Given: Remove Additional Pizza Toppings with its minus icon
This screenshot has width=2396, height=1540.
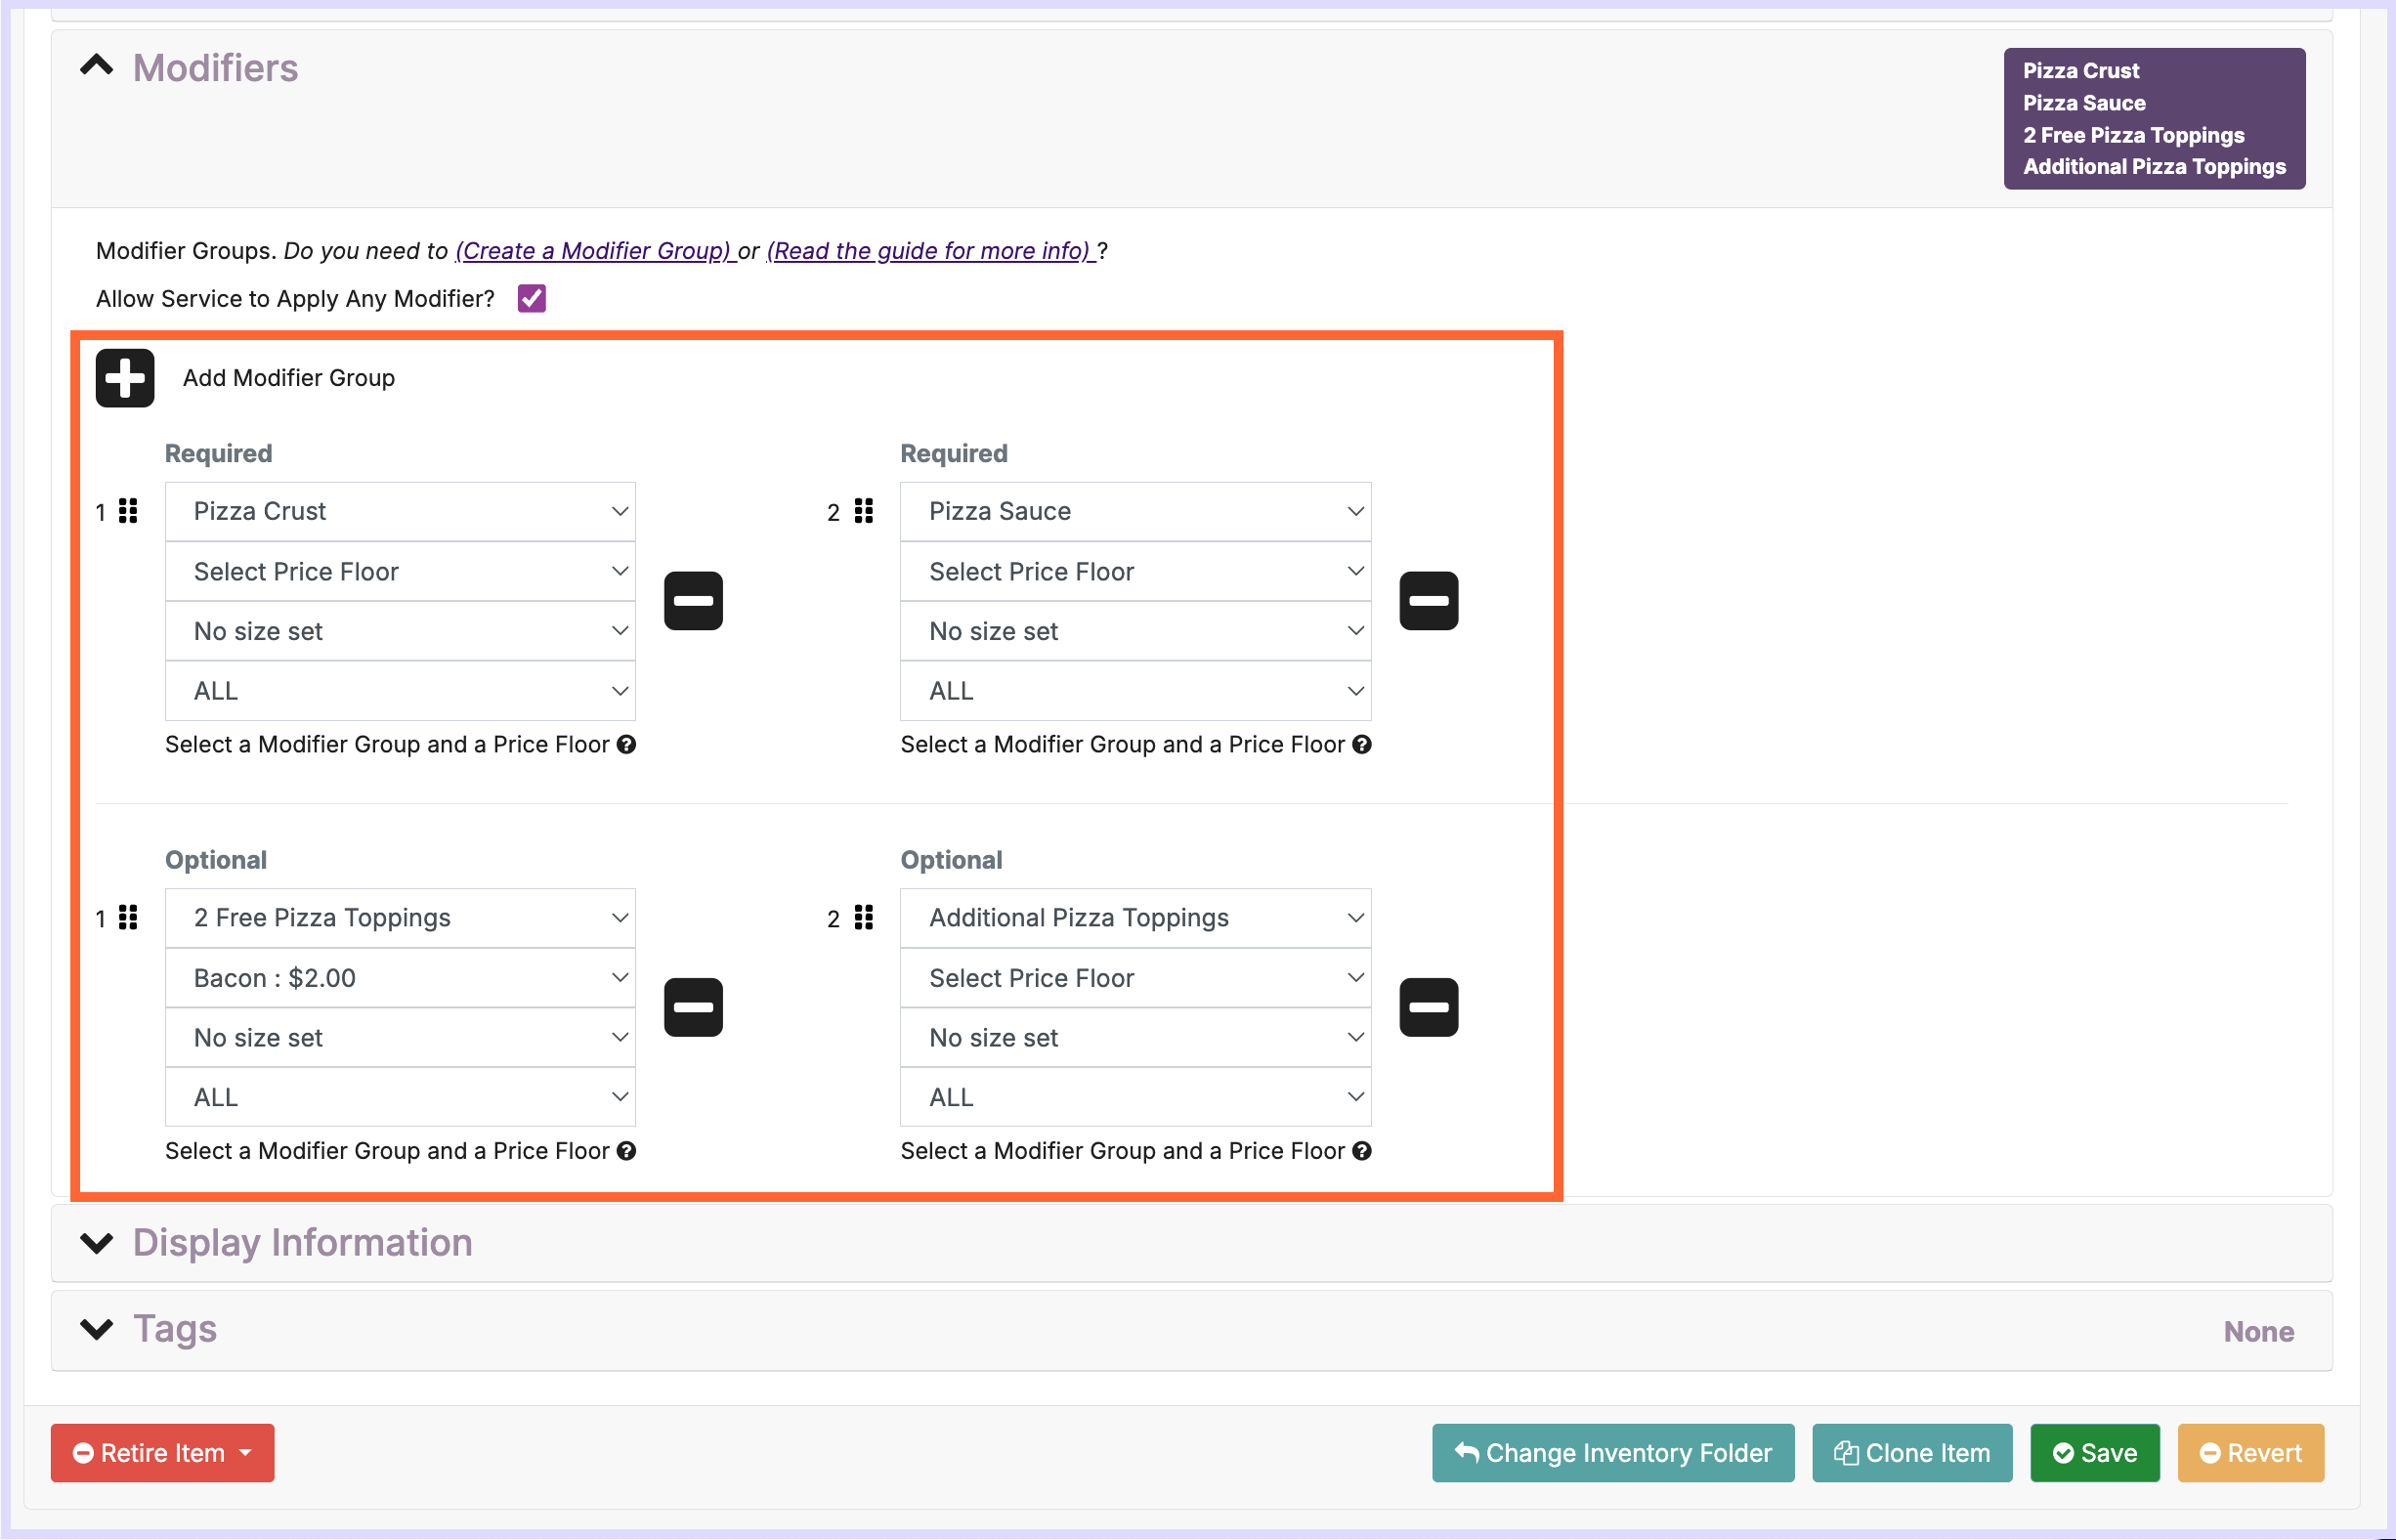Looking at the screenshot, I should click(1428, 1007).
